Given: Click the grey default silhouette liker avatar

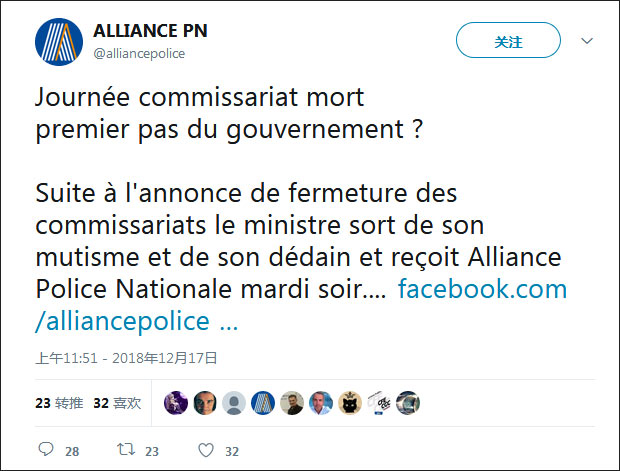Looking at the screenshot, I should pyautogui.click(x=234, y=403).
